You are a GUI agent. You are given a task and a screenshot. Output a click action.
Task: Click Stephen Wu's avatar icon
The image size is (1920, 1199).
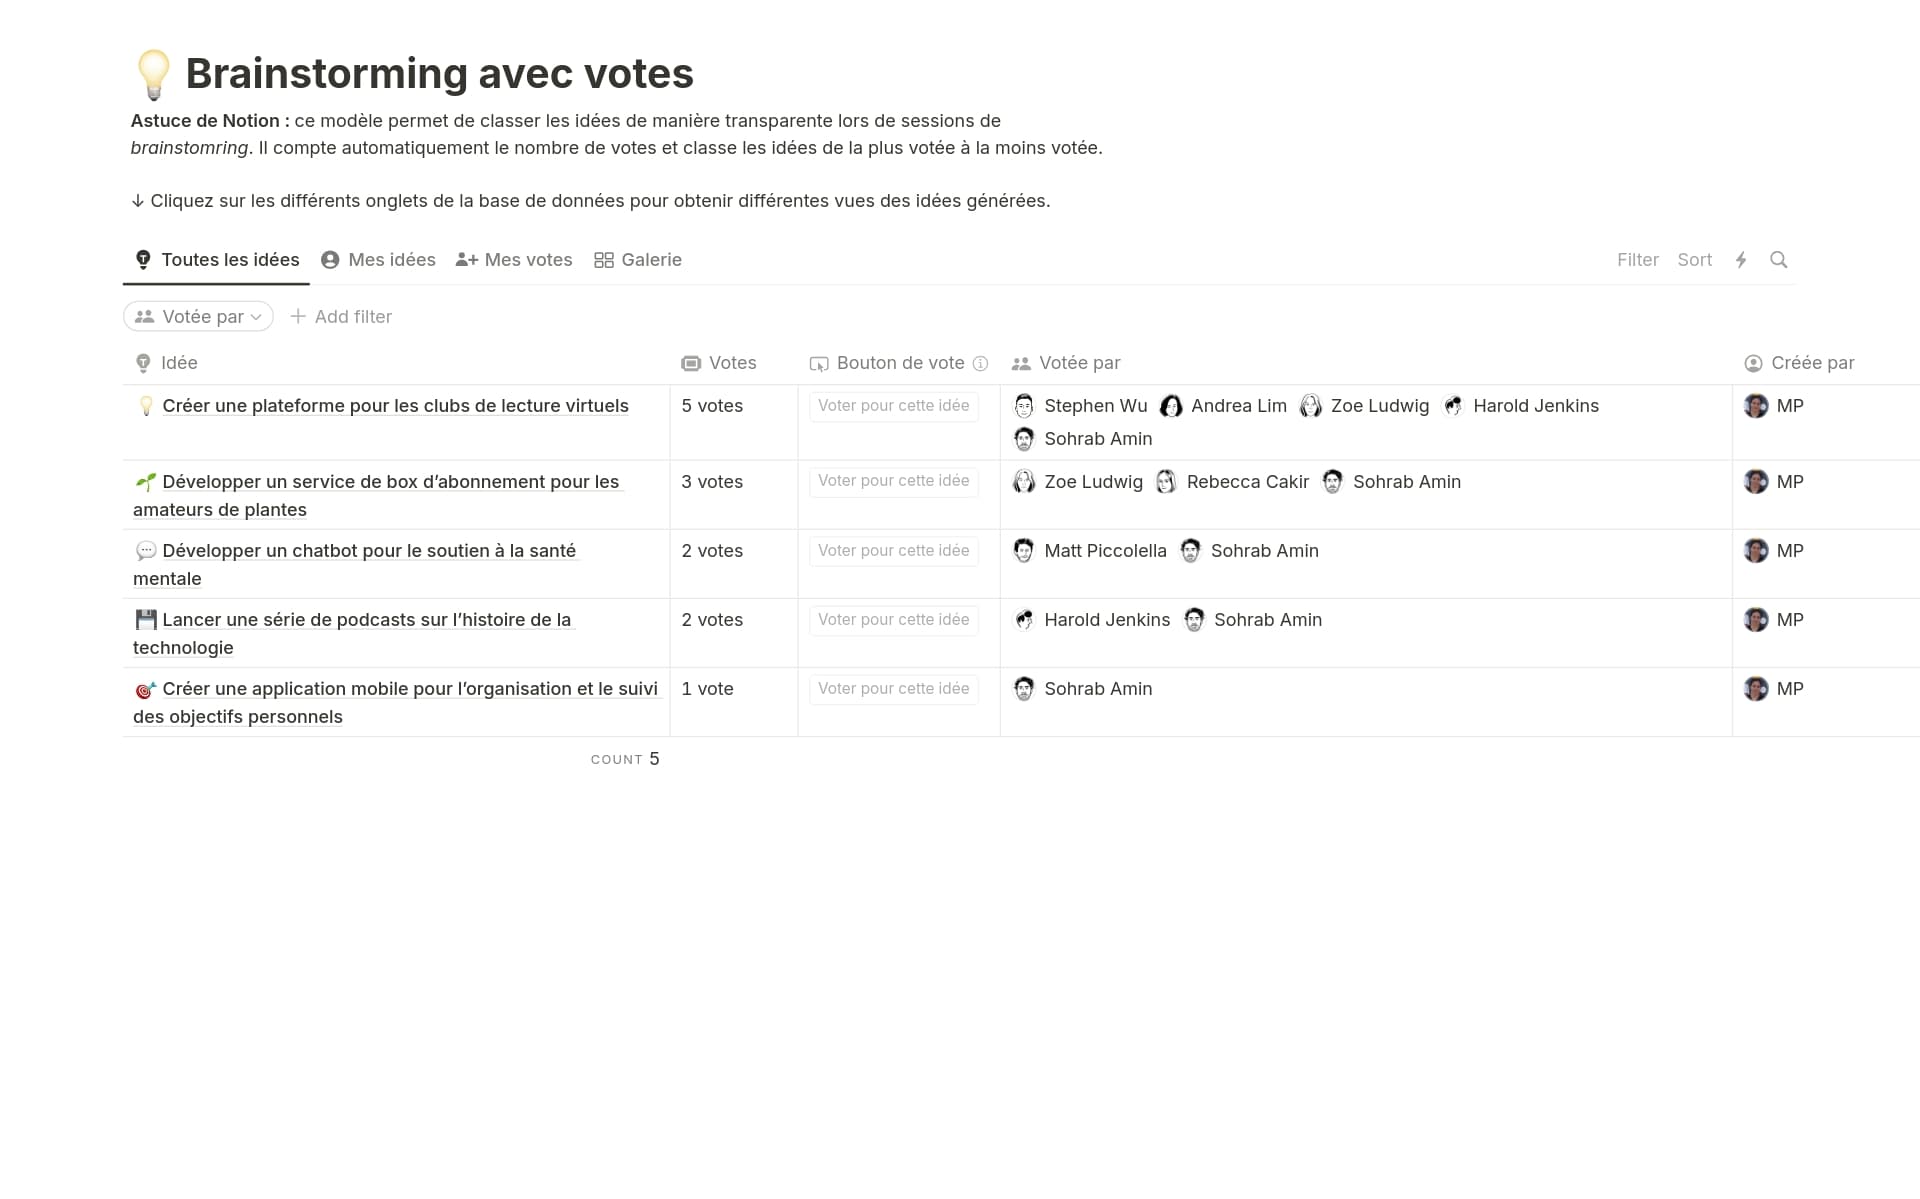1024,406
